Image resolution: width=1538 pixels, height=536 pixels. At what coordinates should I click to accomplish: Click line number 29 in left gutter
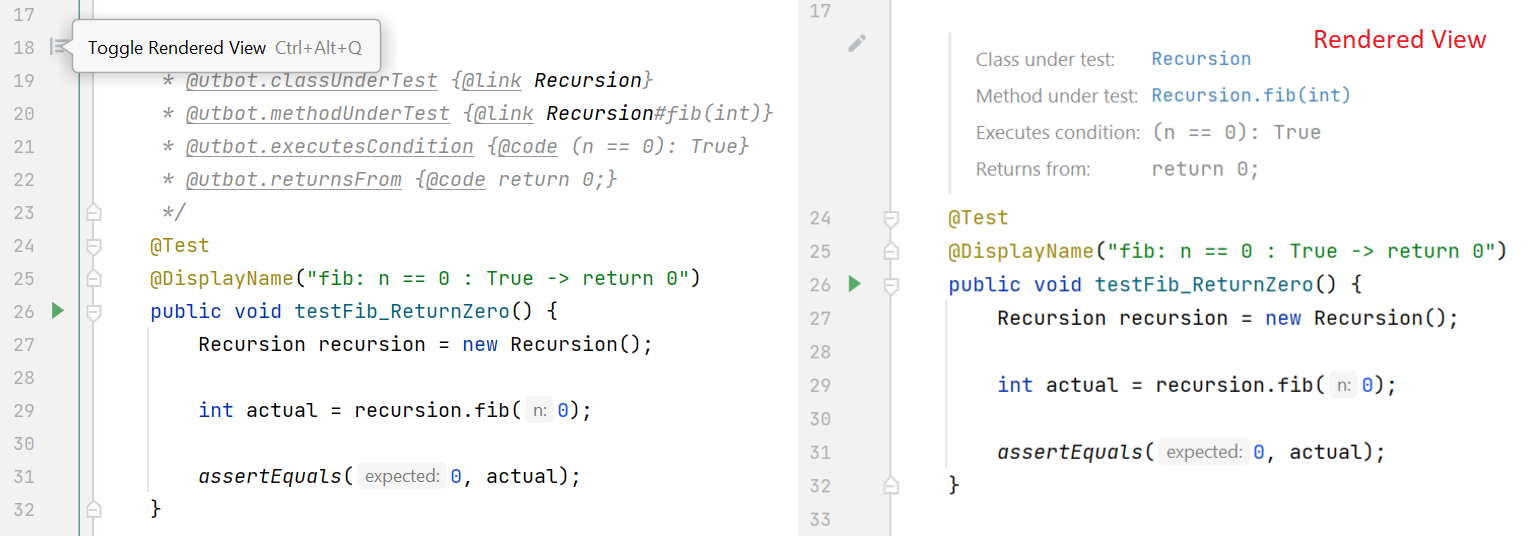pos(24,410)
